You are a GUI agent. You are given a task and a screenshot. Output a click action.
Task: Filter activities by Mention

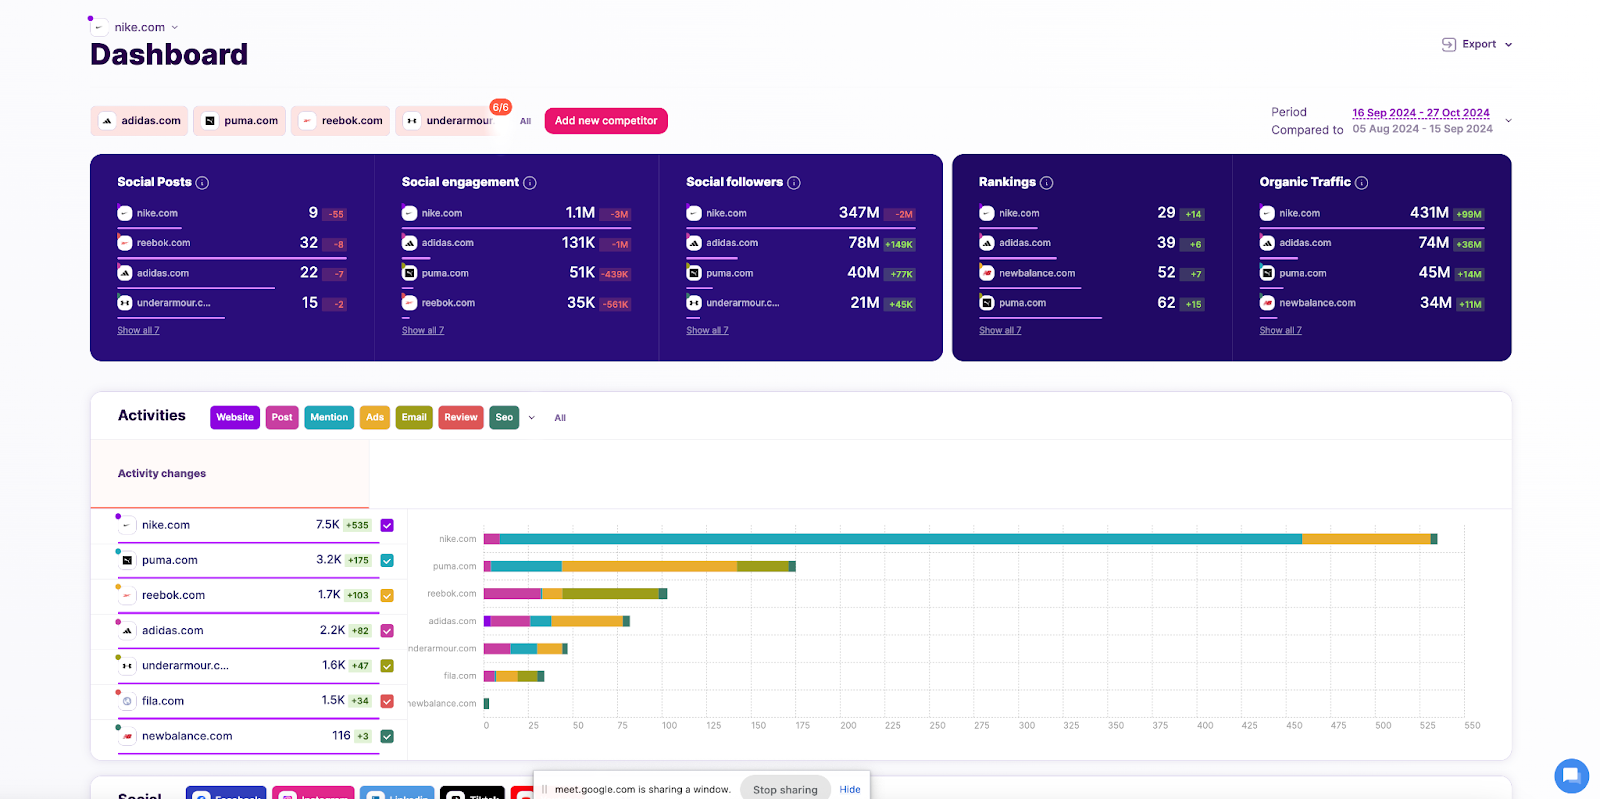329,418
